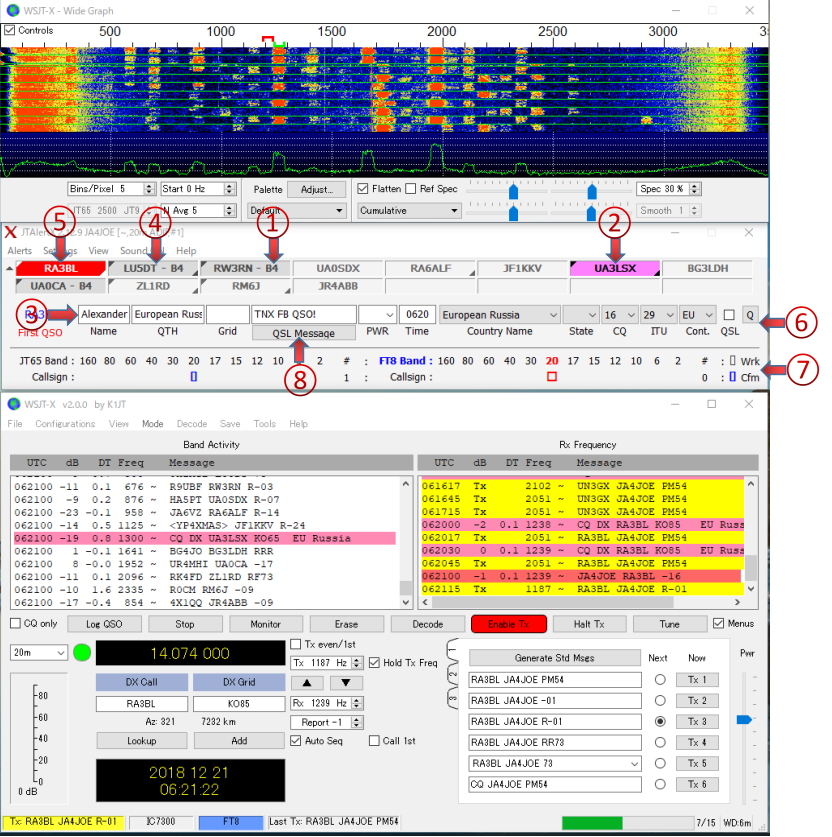Uncheck the Menus checkbox
The image size is (832, 837).
tap(718, 623)
